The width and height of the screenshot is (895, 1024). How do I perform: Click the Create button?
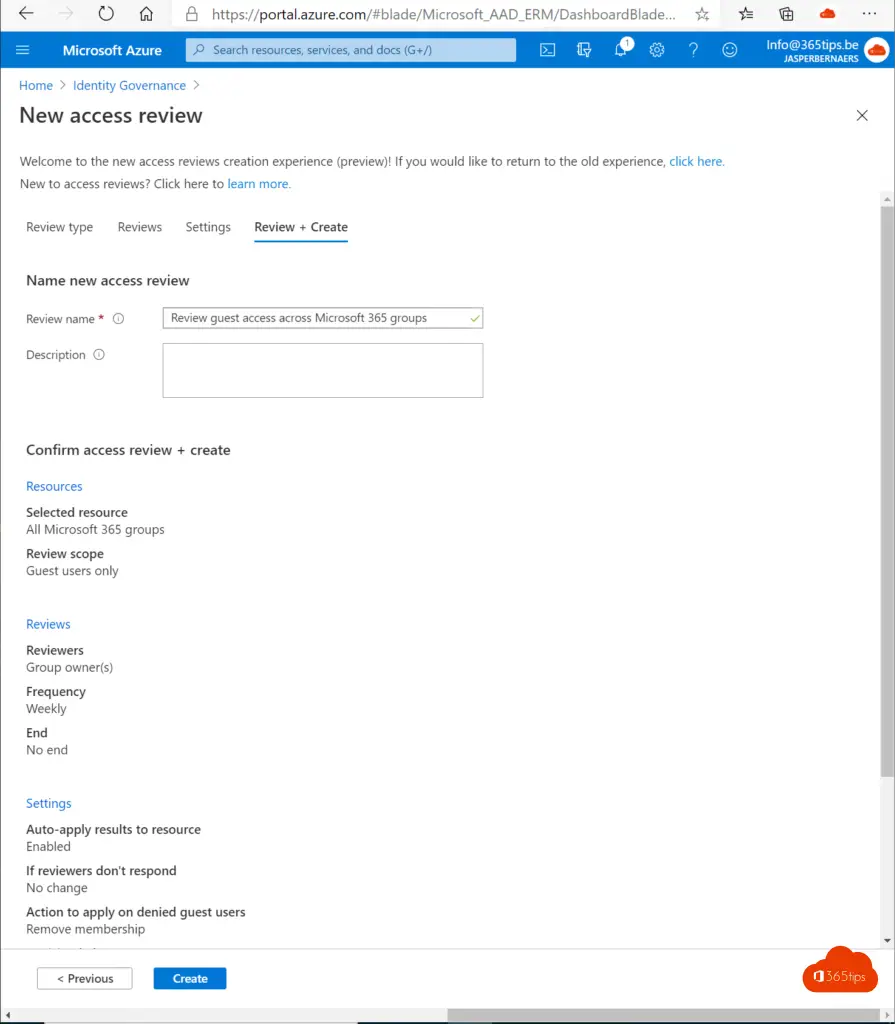click(190, 978)
